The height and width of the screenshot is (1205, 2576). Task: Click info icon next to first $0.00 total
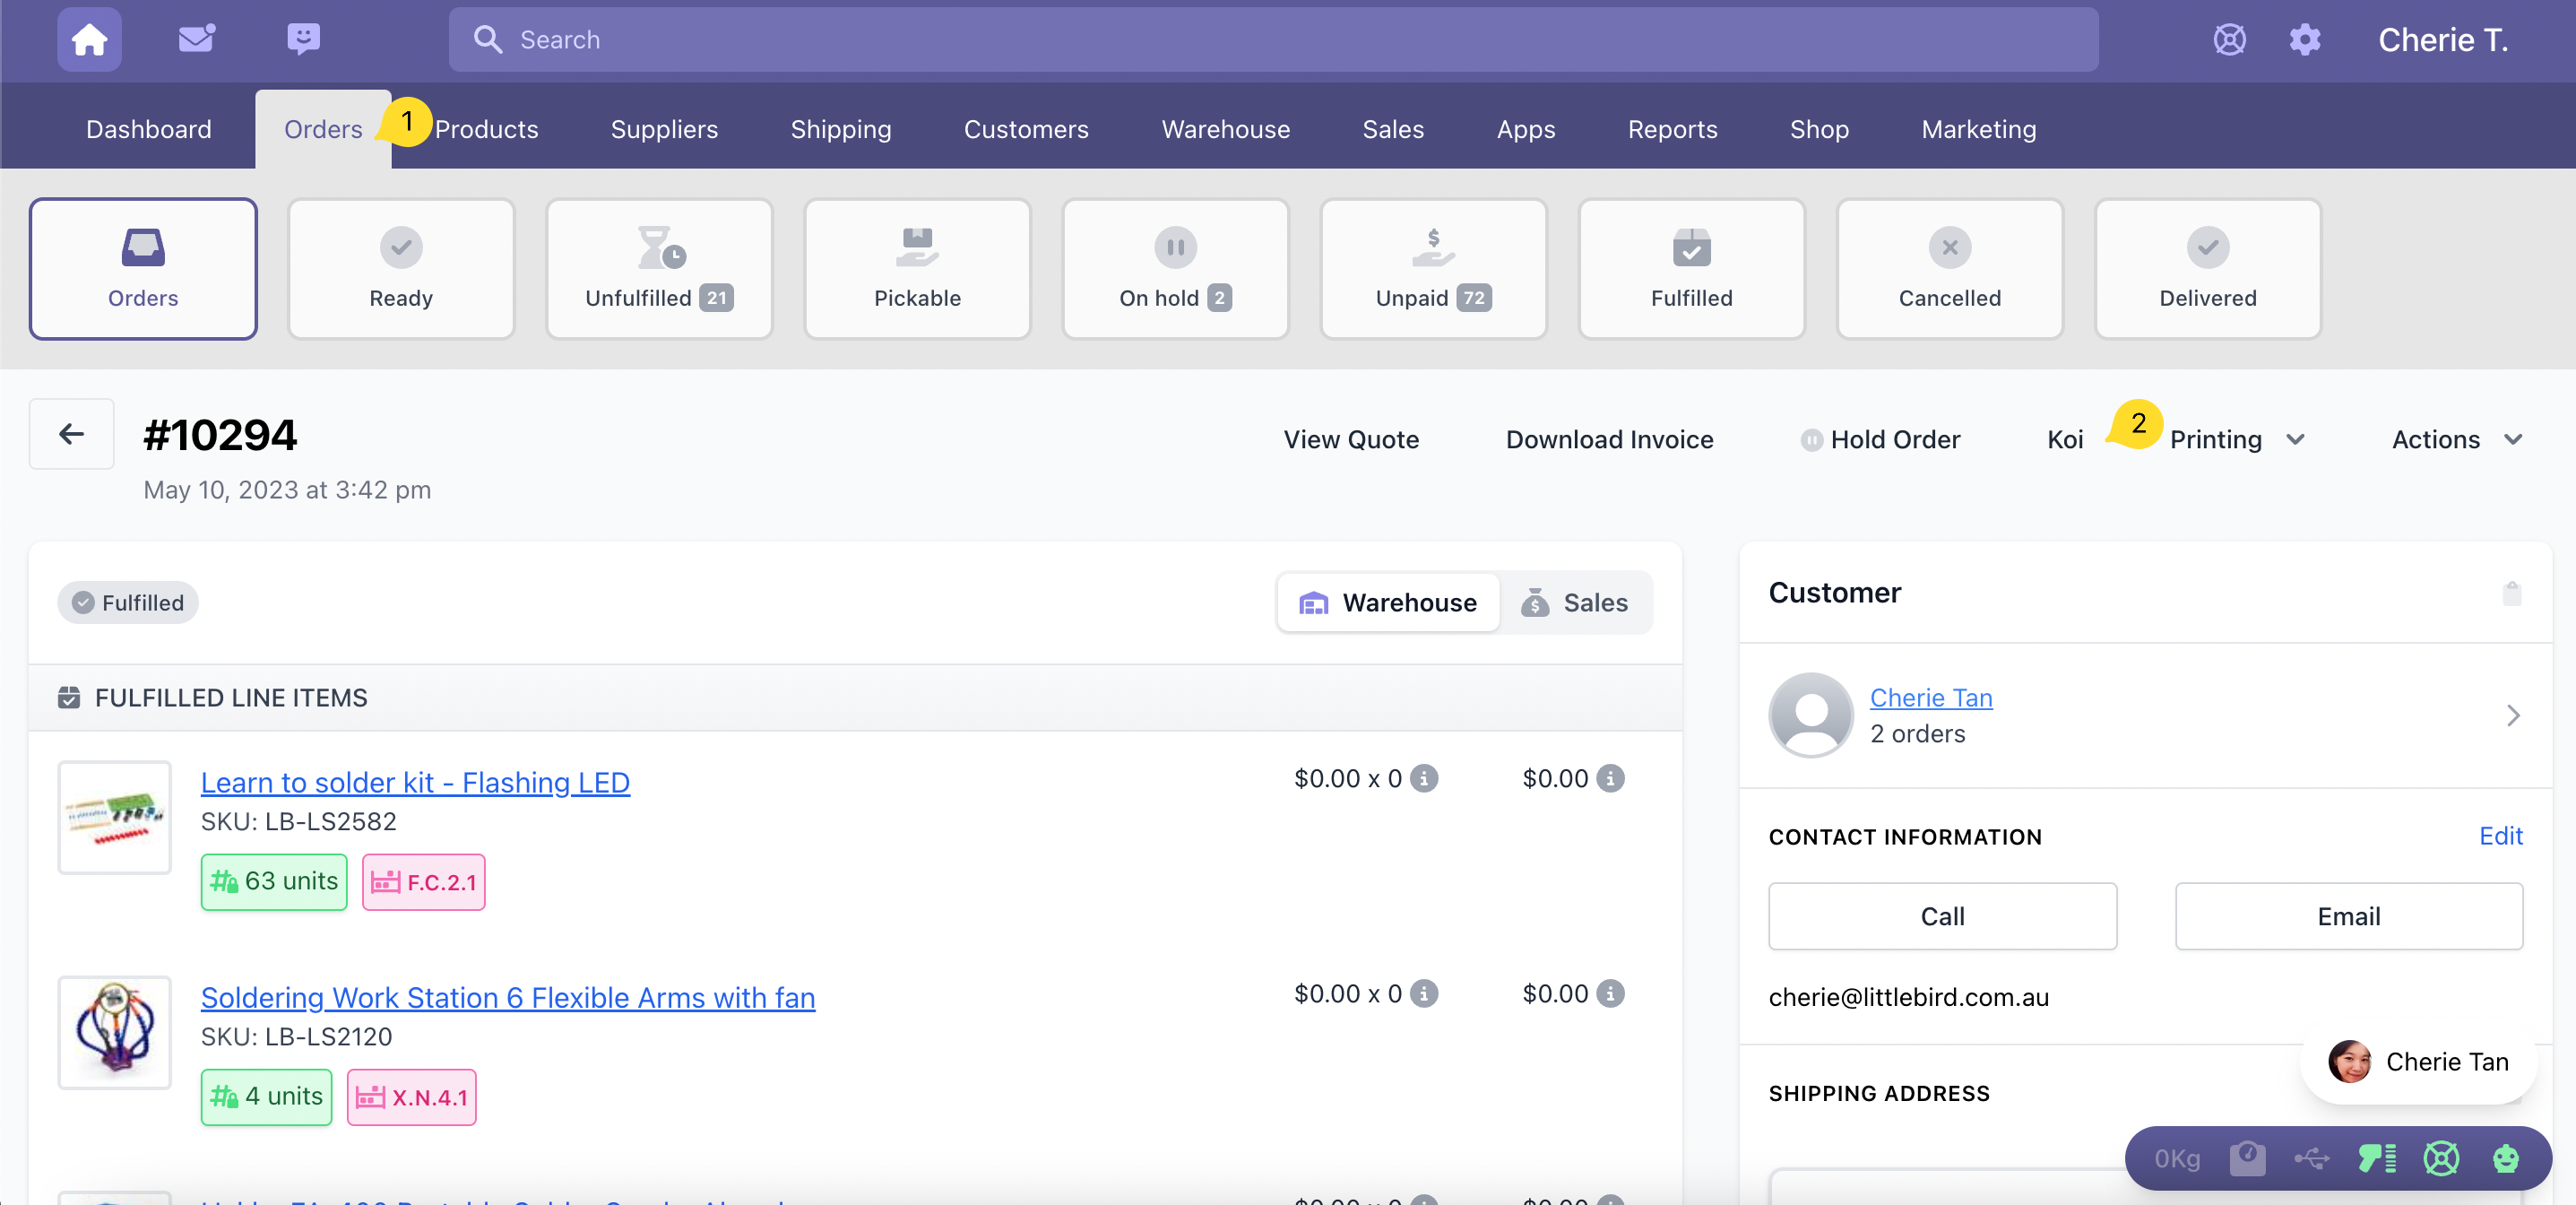(x=1610, y=778)
